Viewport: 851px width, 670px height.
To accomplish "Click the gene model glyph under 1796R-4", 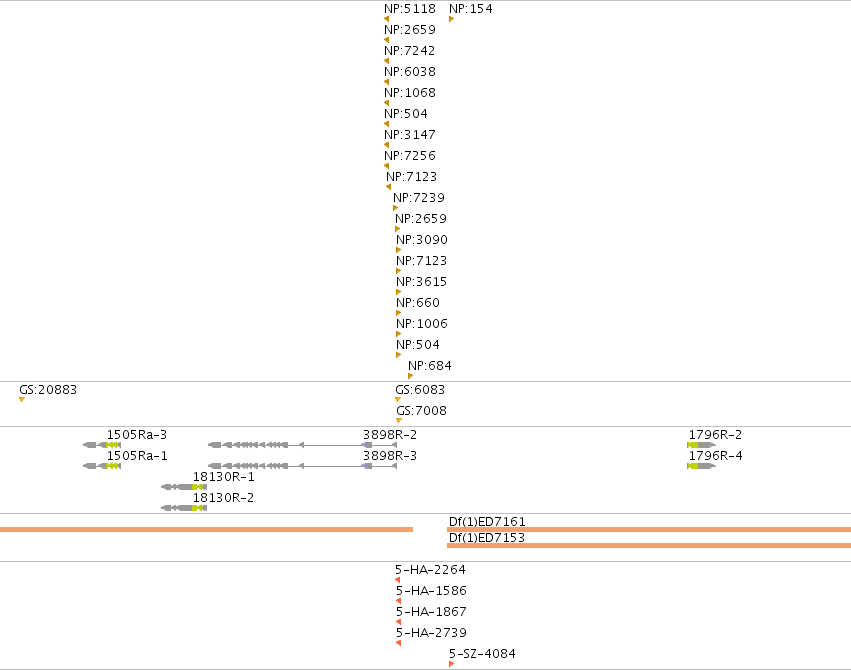I will click(x=701, y=466).
